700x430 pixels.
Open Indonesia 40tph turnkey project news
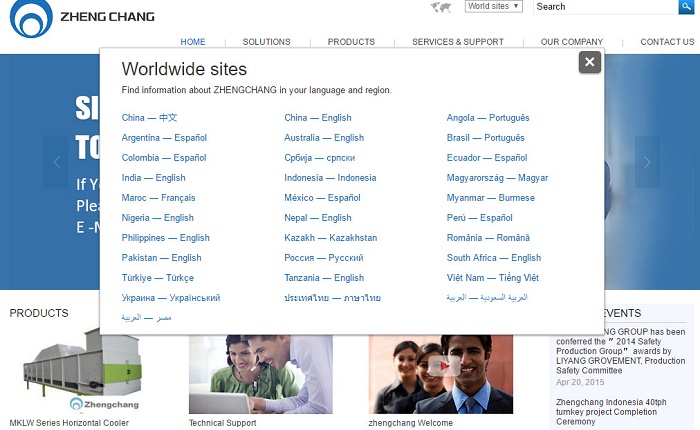click(x=611, y=412)
